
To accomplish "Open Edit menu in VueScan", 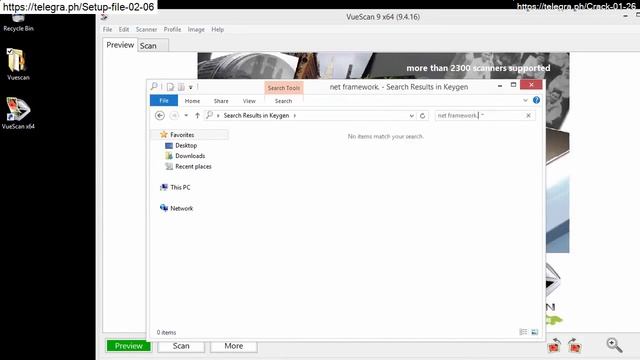I will coord(124,29).
